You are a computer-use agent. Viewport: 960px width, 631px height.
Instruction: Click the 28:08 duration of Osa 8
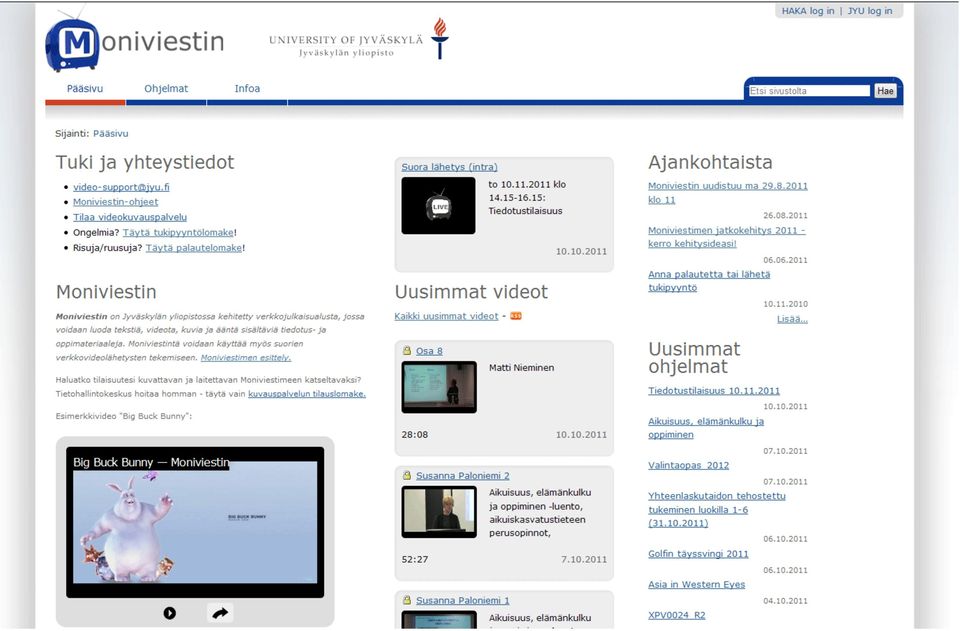tap(414, 435)
